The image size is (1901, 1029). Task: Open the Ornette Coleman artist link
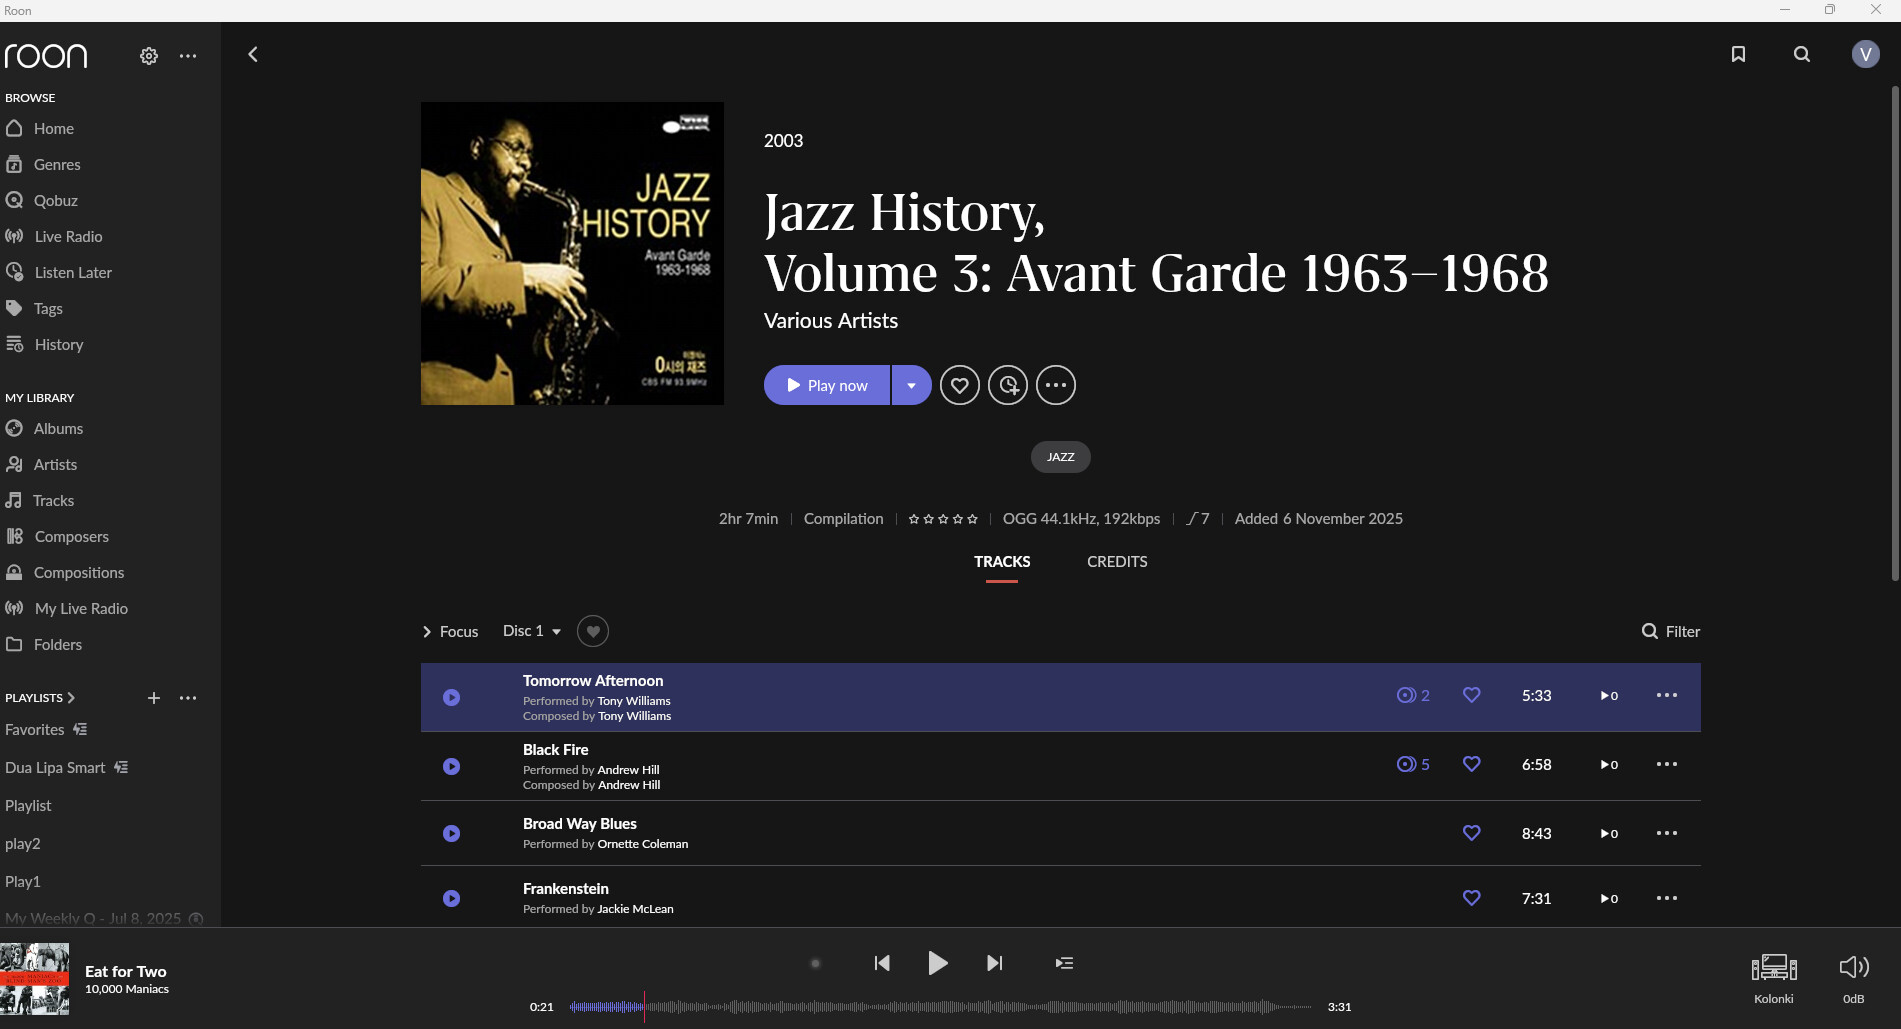click(642, 844)
